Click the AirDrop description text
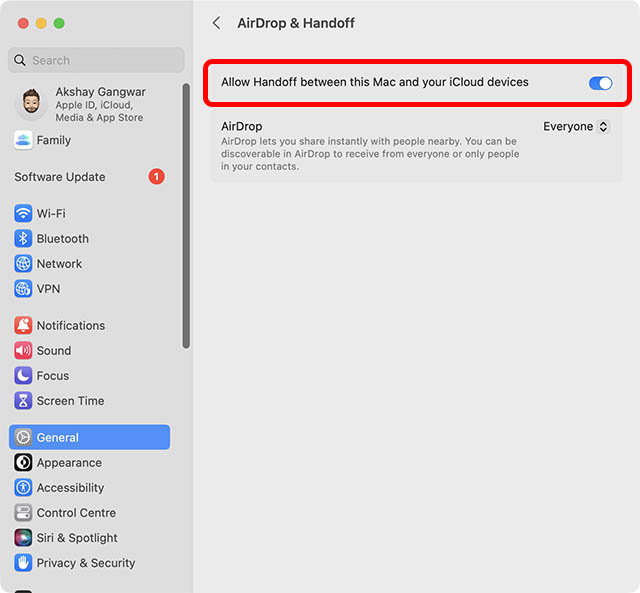Viewport: 640px width, 593px height. tap(370, 154)
